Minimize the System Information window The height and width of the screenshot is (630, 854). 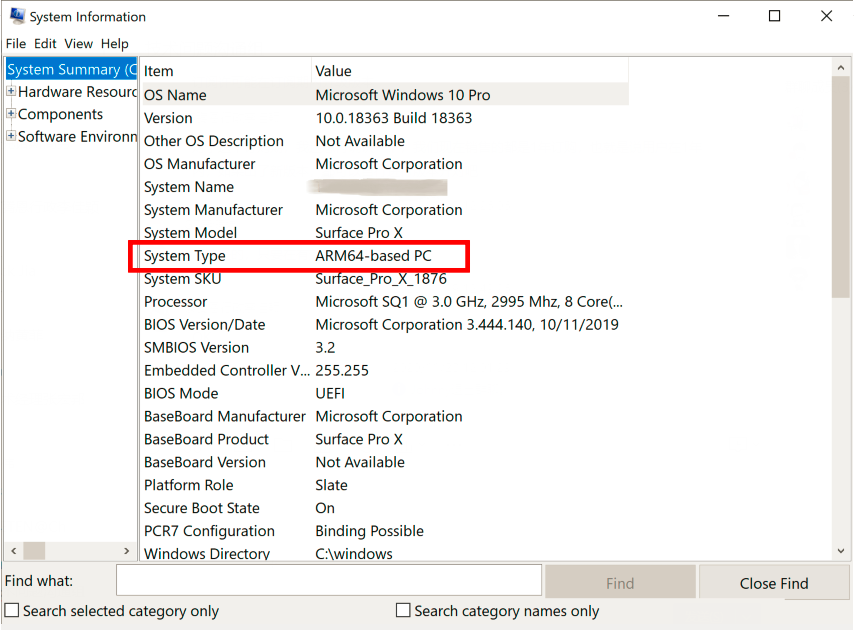(723, 16)
